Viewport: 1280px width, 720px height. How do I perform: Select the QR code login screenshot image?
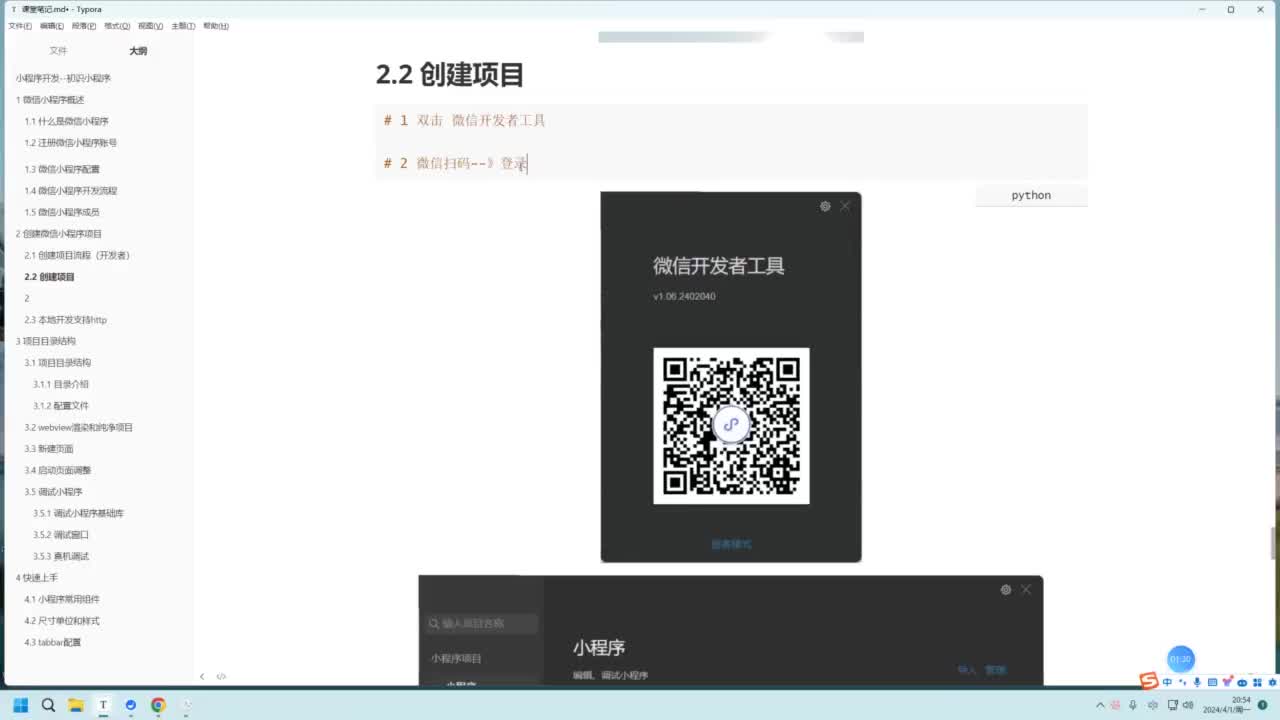point(731,377)
